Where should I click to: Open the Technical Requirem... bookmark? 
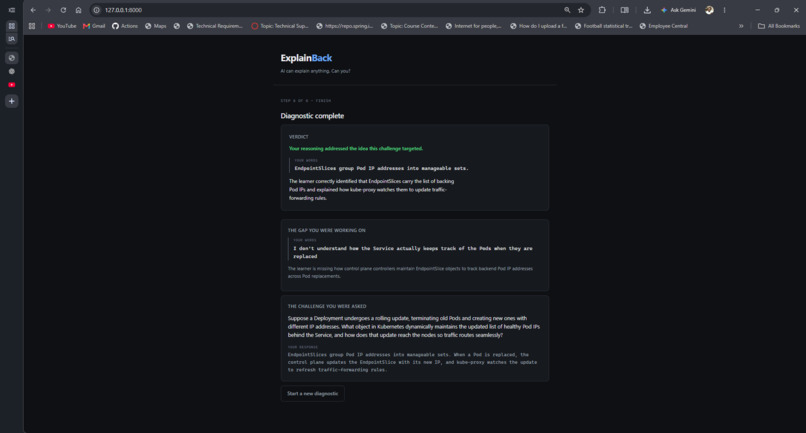tap(214, 26)
